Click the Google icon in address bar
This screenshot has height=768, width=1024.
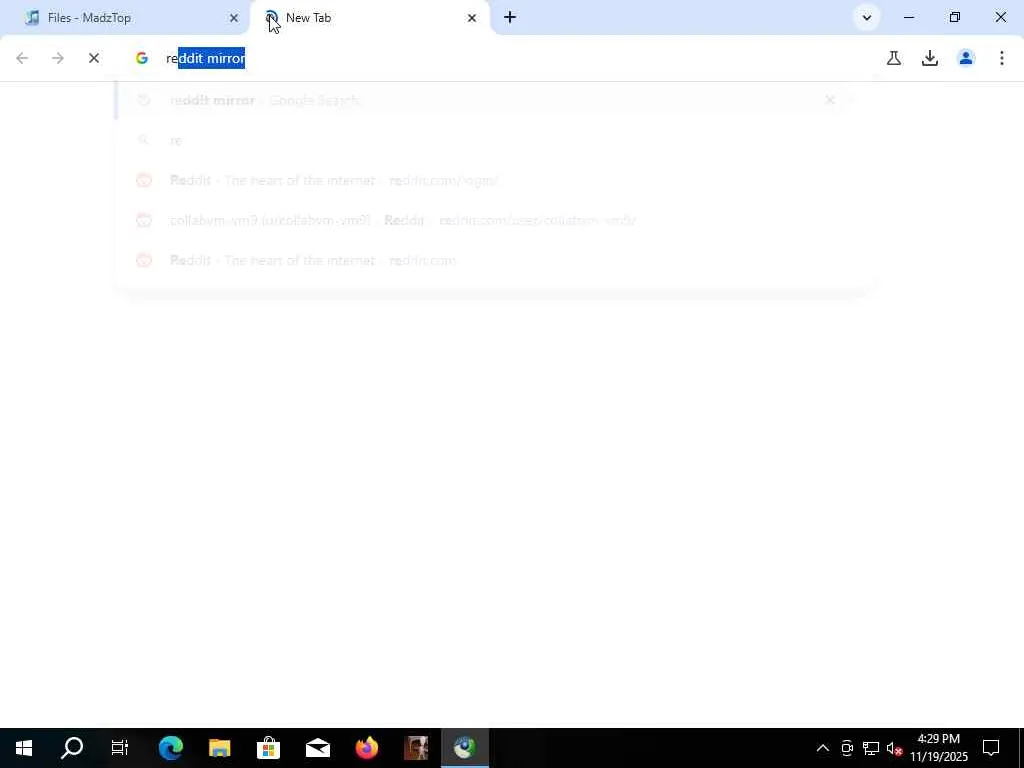tap(142, 58)
